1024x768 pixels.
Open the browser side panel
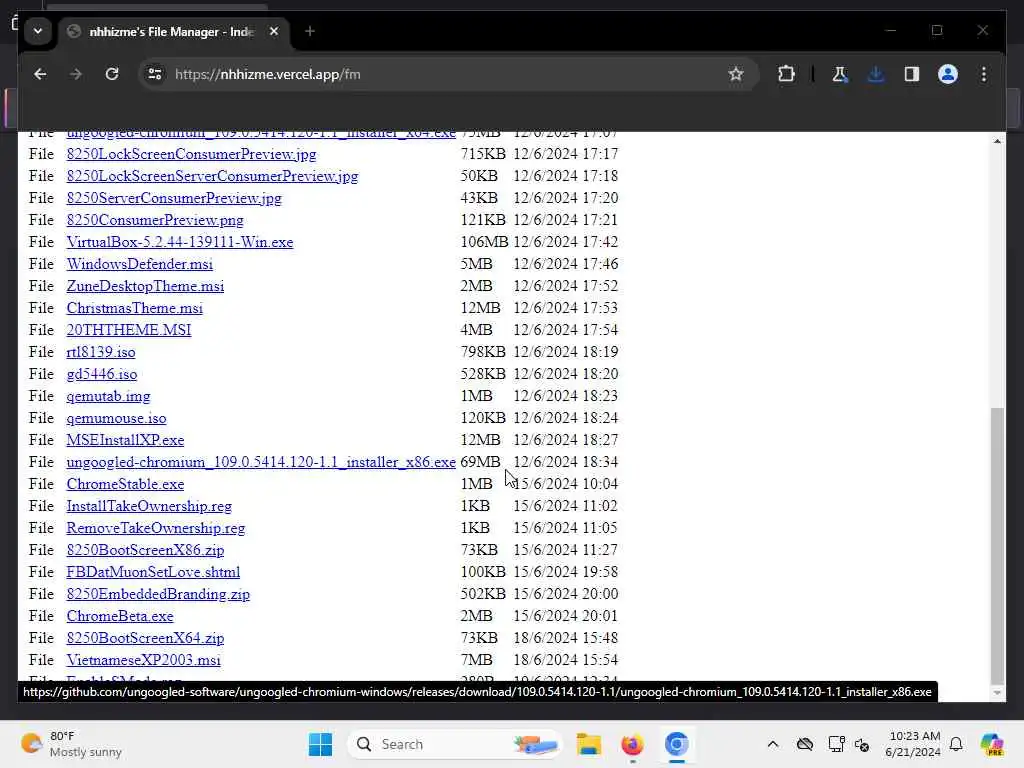point(912,74)
